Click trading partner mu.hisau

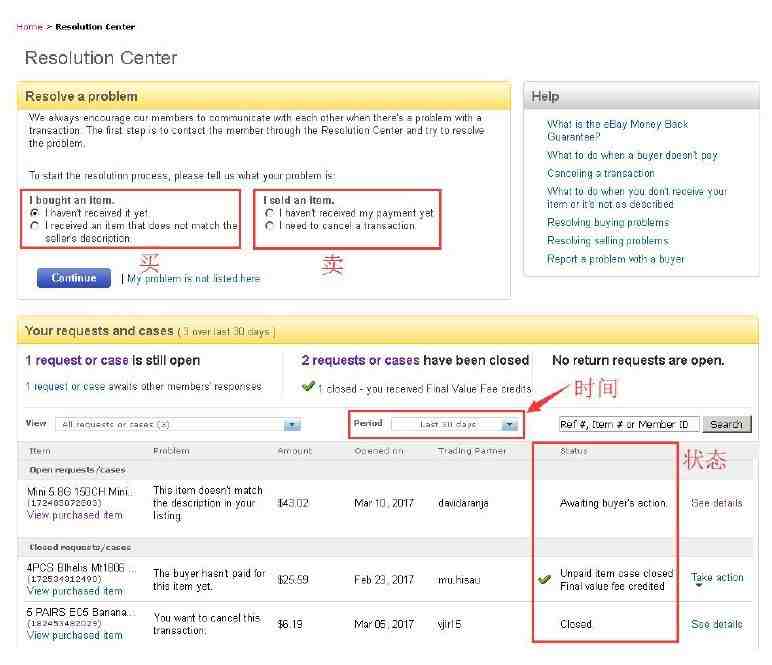point(459,580)
